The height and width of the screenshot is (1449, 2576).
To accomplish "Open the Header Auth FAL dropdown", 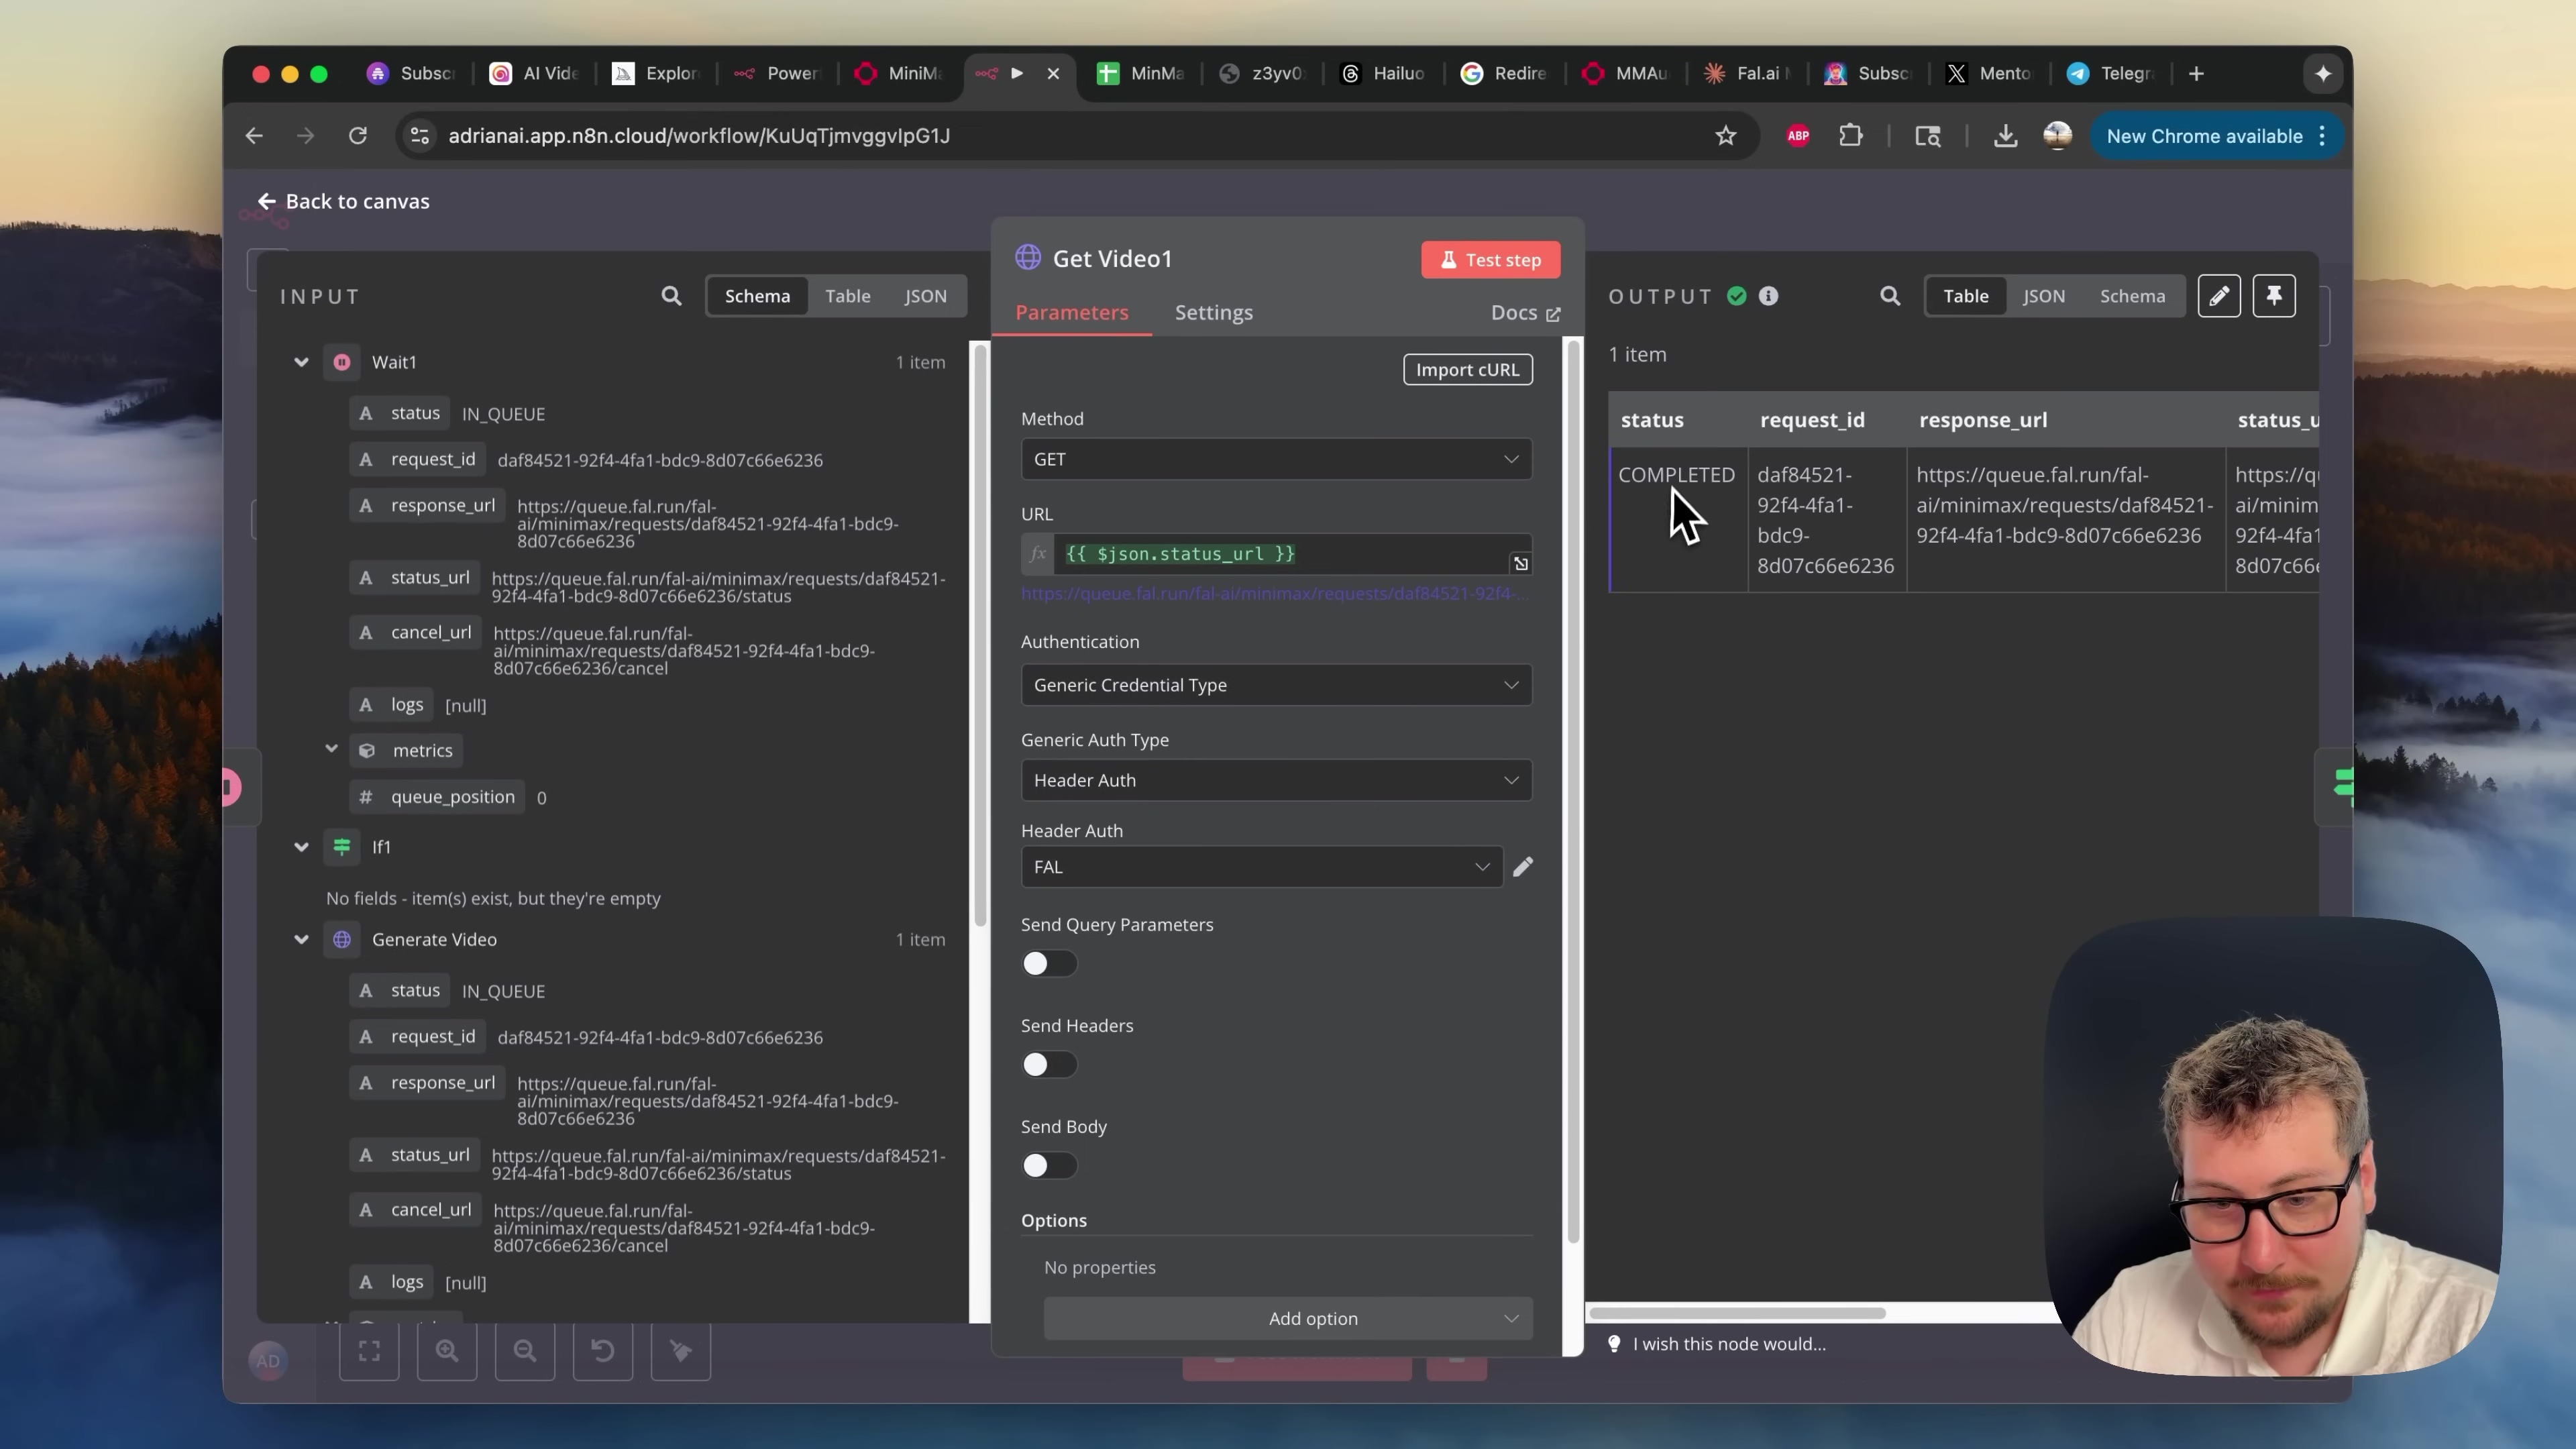I will tap(1261, 867).
